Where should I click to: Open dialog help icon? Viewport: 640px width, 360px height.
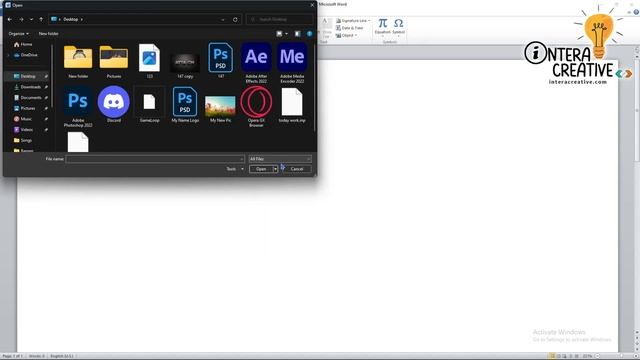pyautogui.click(x=309, y=33)
